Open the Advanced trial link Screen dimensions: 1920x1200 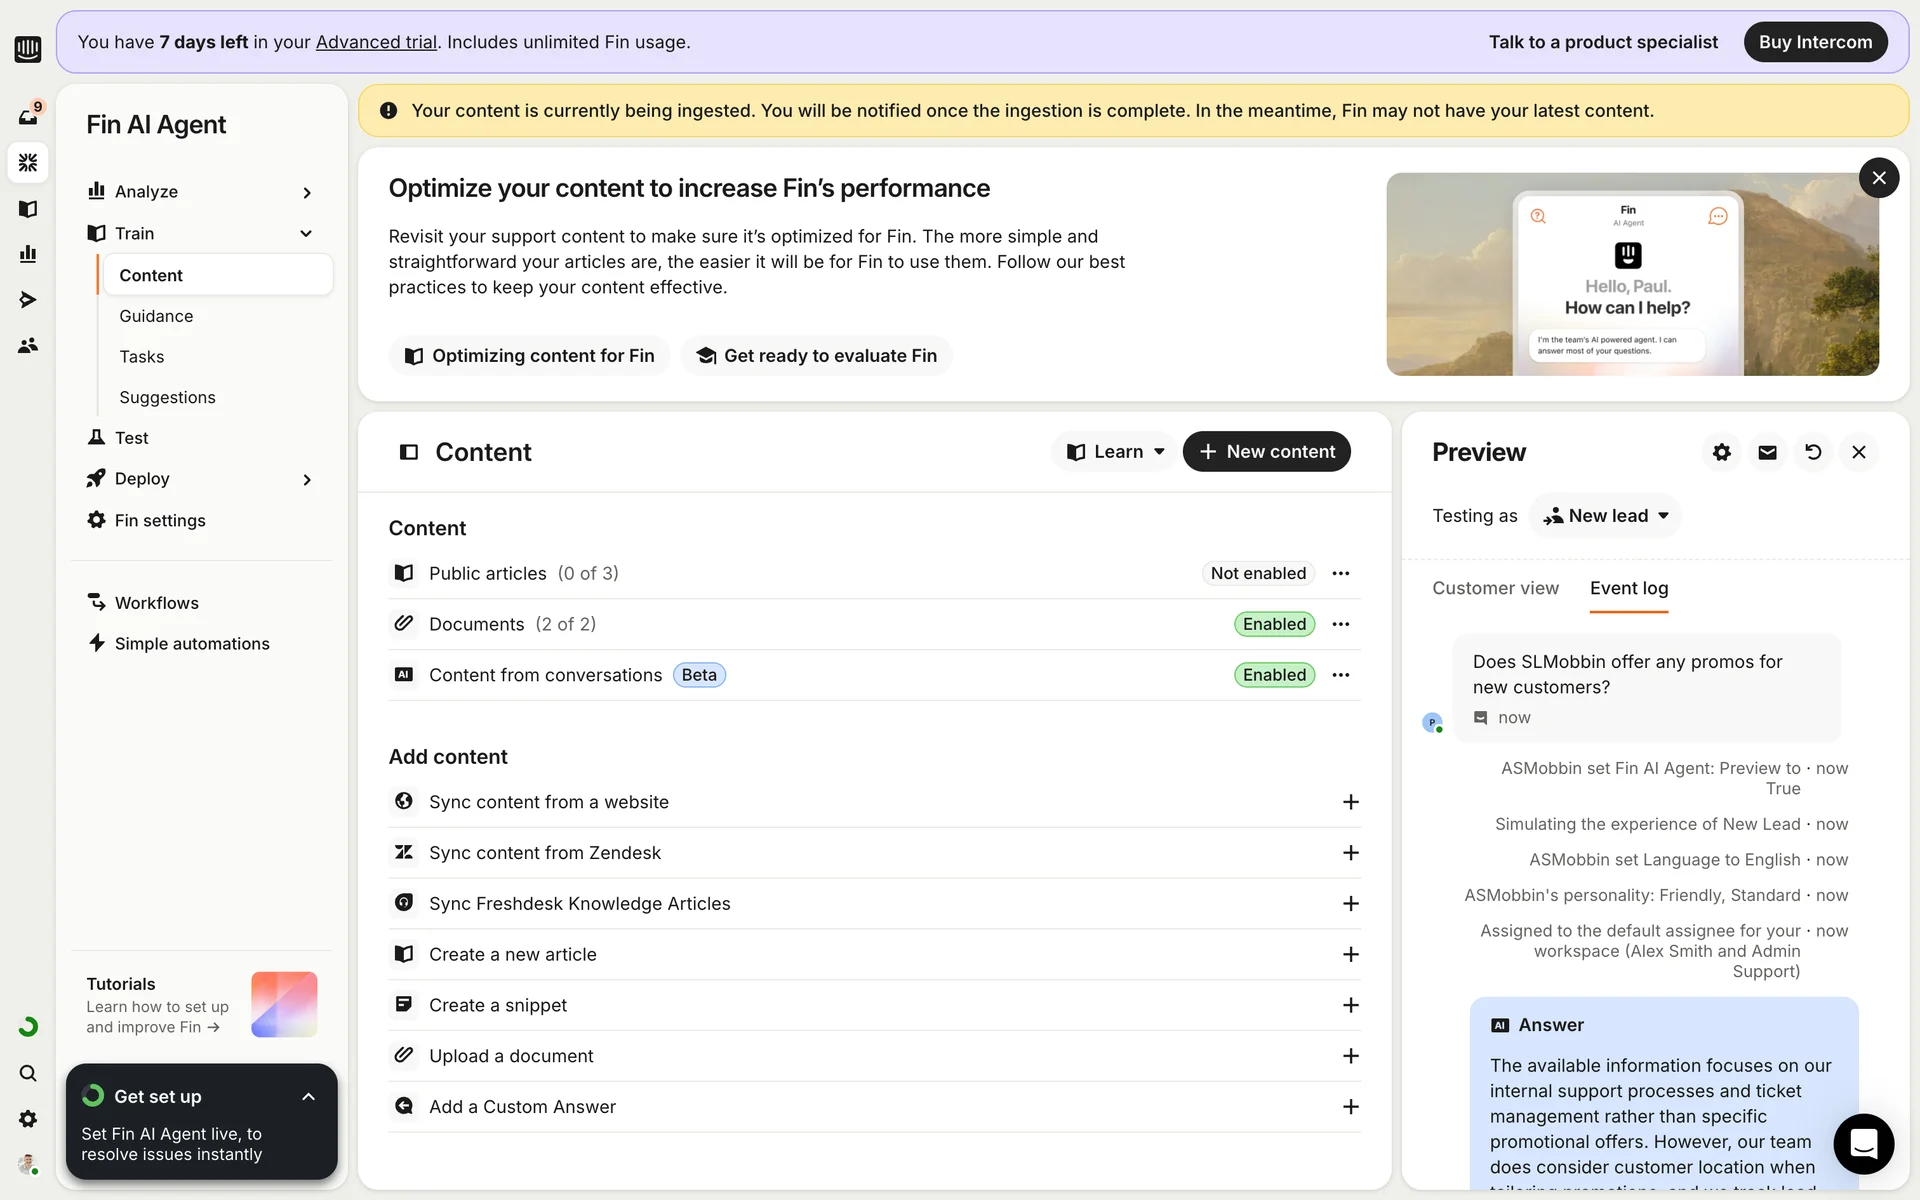pos(376,42)
